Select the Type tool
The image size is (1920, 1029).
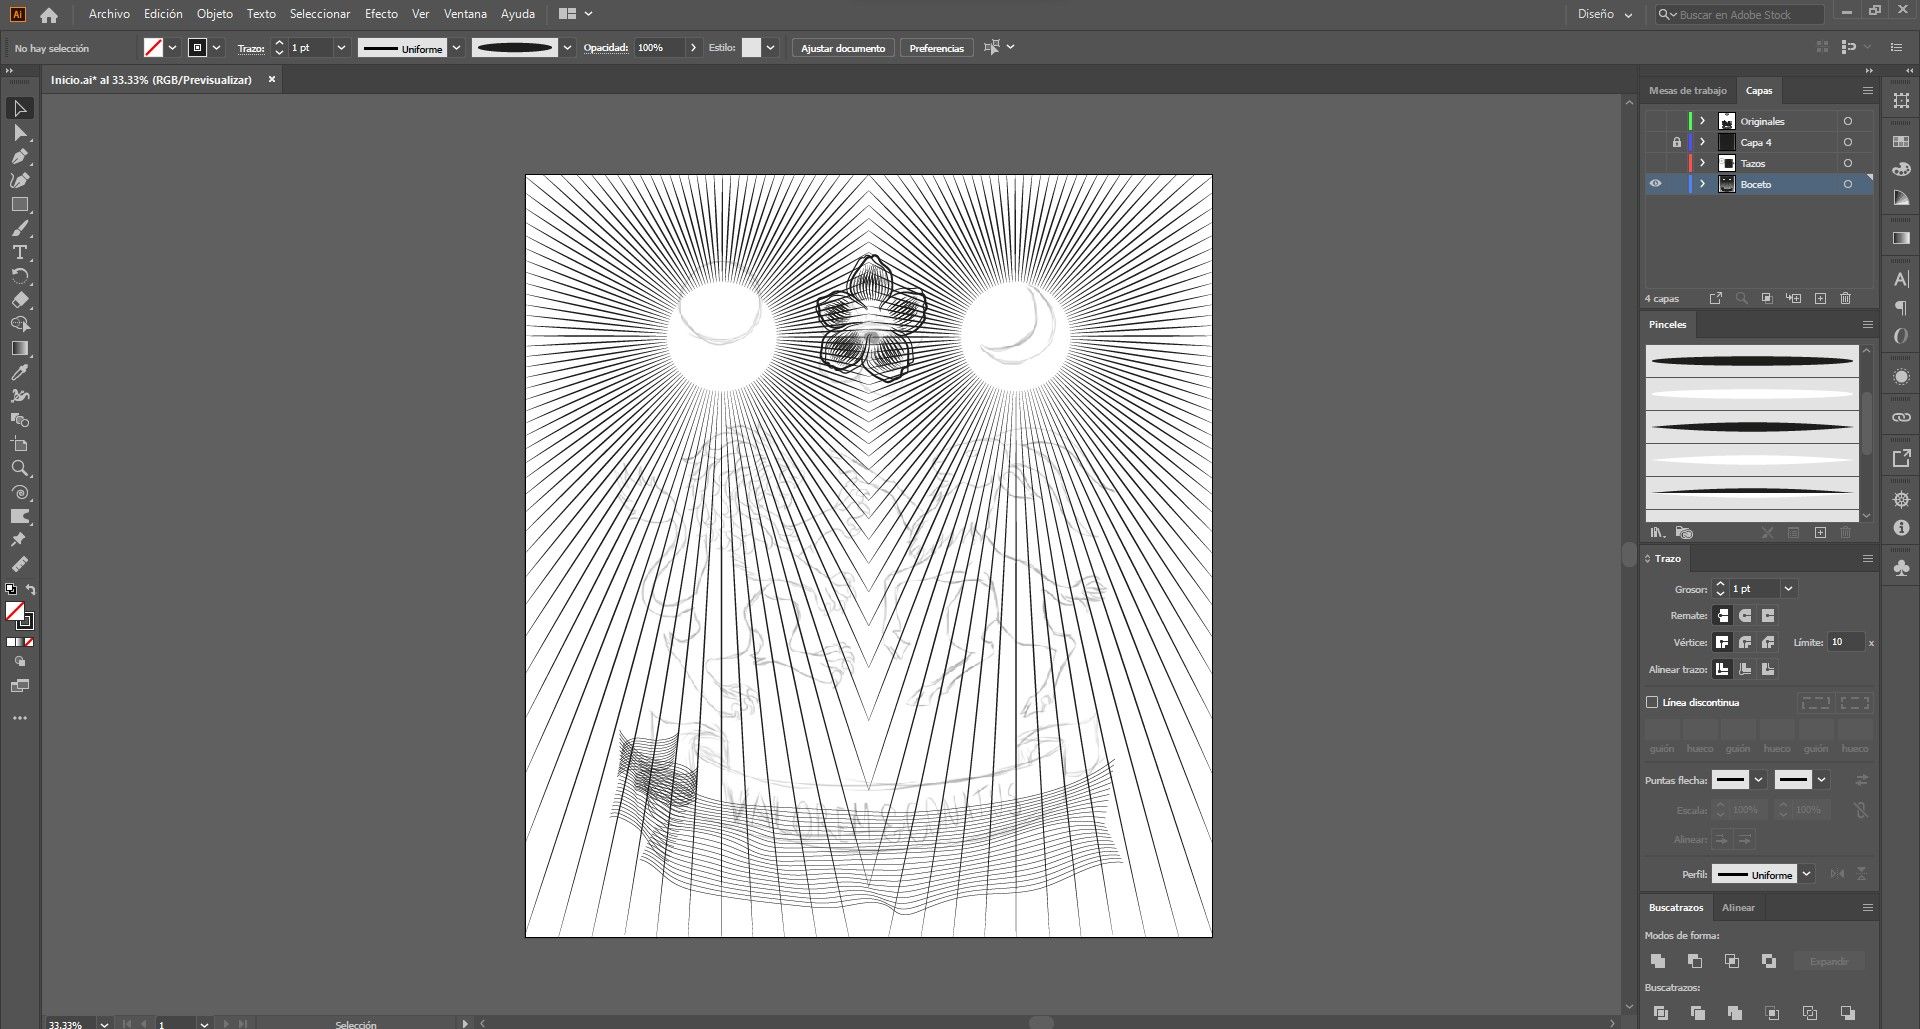click(20, 252)
